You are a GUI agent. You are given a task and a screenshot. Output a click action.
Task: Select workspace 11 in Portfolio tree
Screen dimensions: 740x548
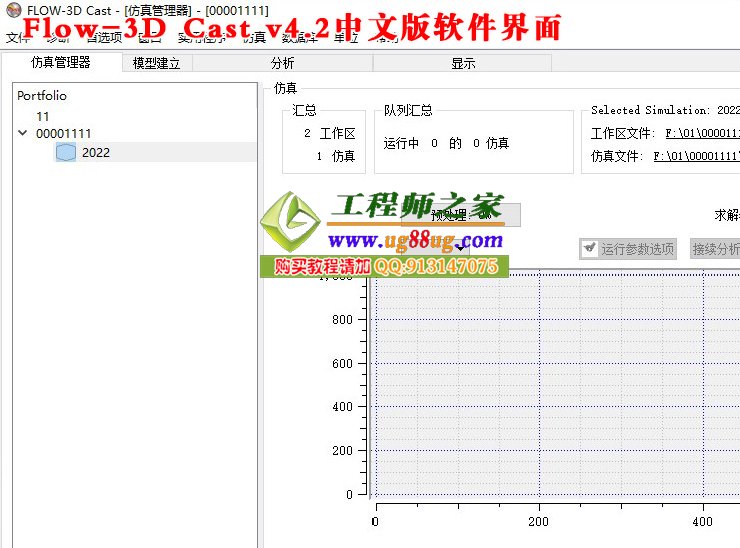[x=42, y=116]
